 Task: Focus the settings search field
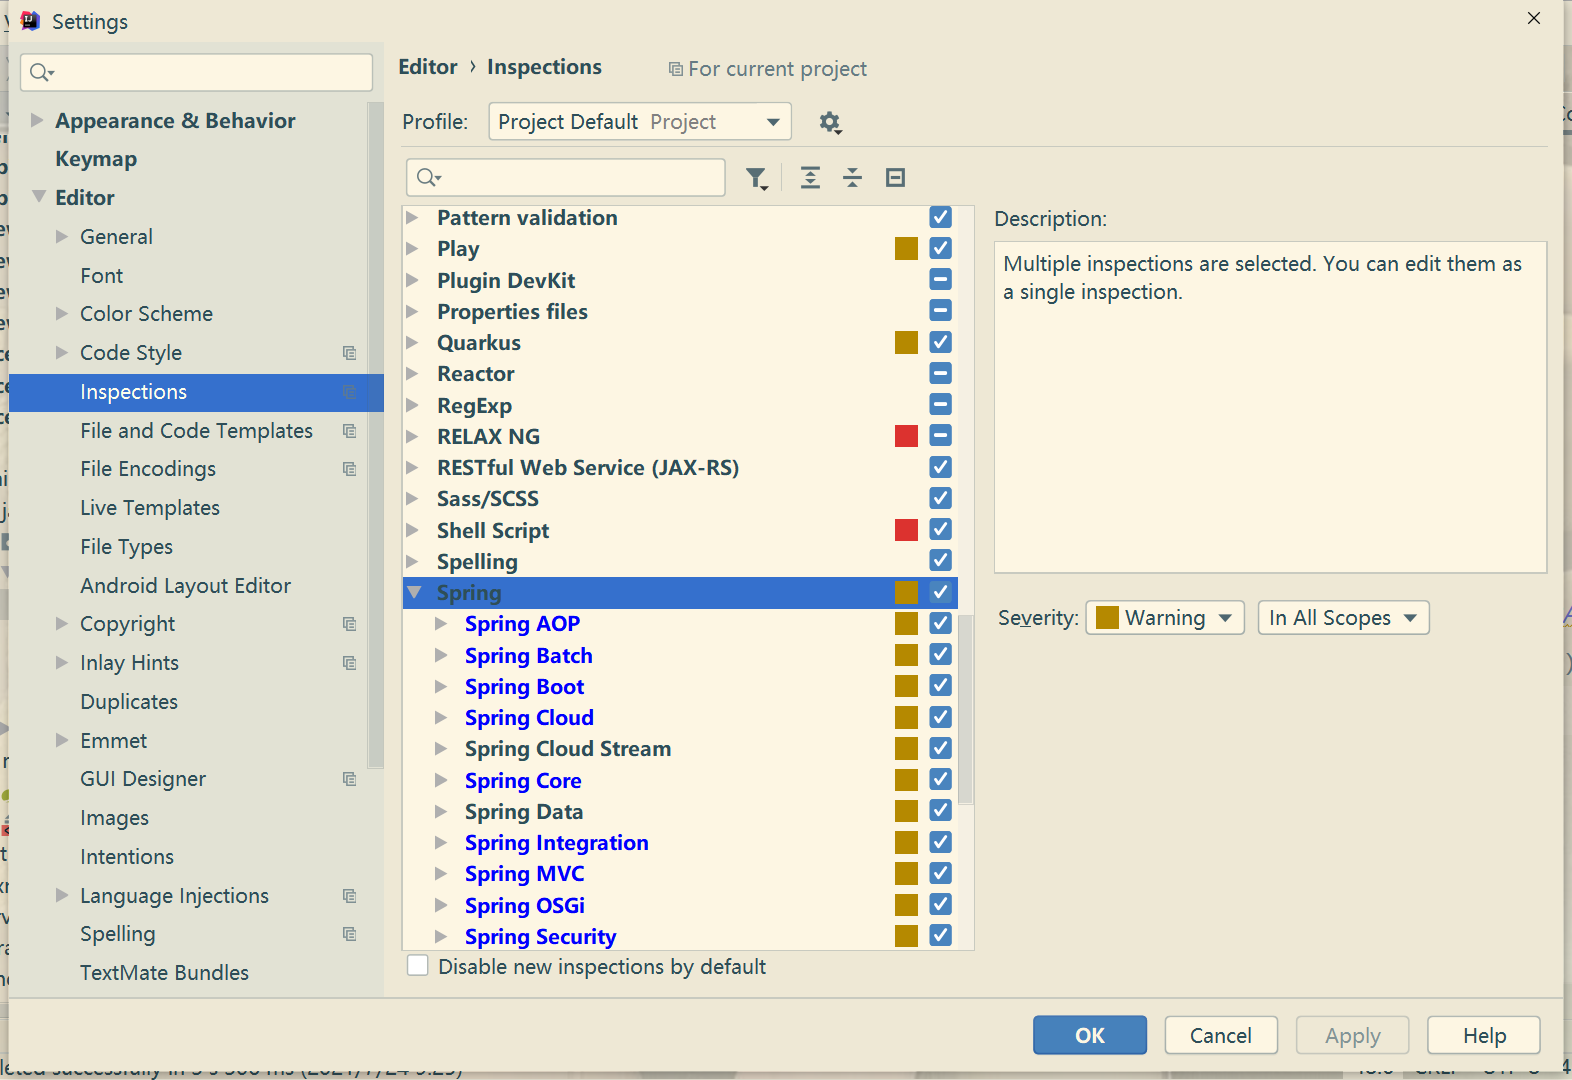click(x=196, y=72)
